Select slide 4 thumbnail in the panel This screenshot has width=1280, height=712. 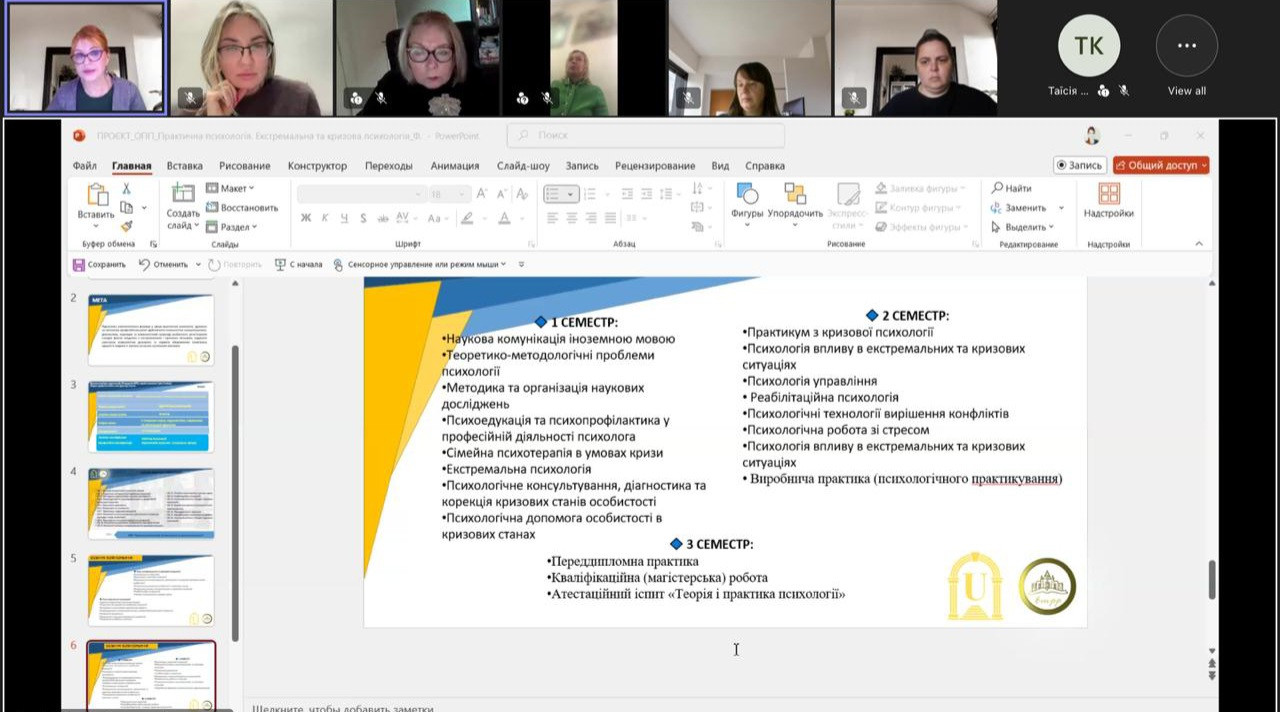click(x=151, y=503)
